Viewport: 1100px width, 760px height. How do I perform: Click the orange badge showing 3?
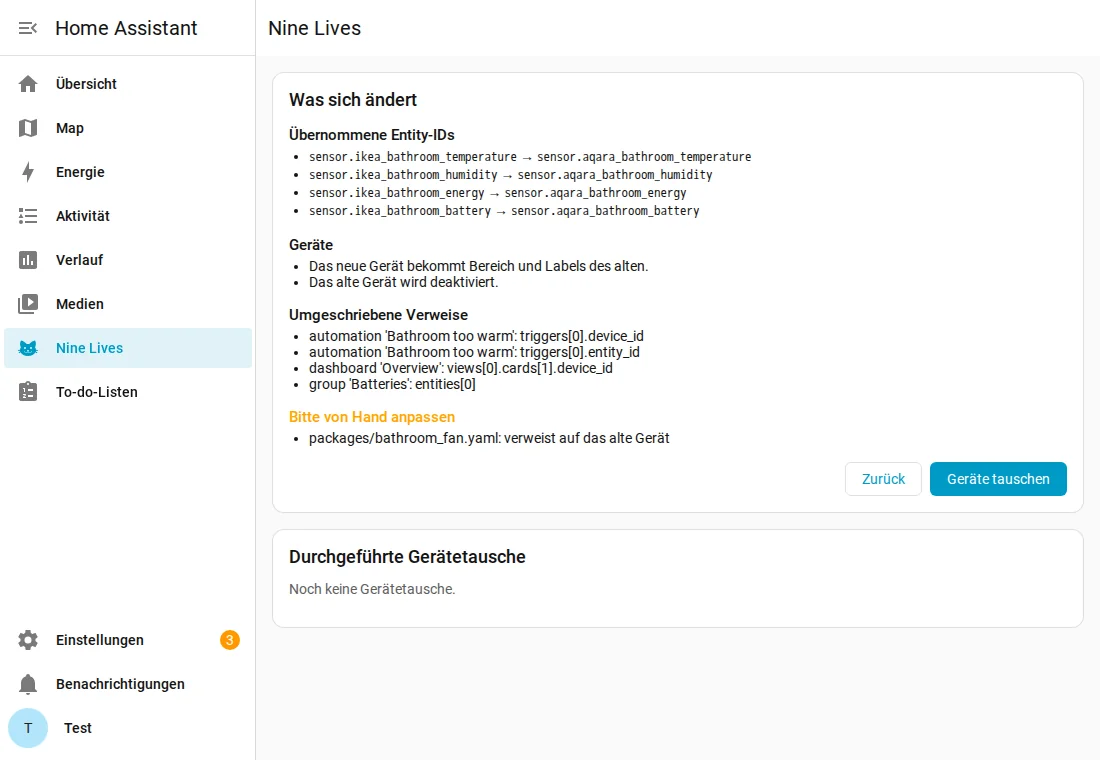coord(229,640)
